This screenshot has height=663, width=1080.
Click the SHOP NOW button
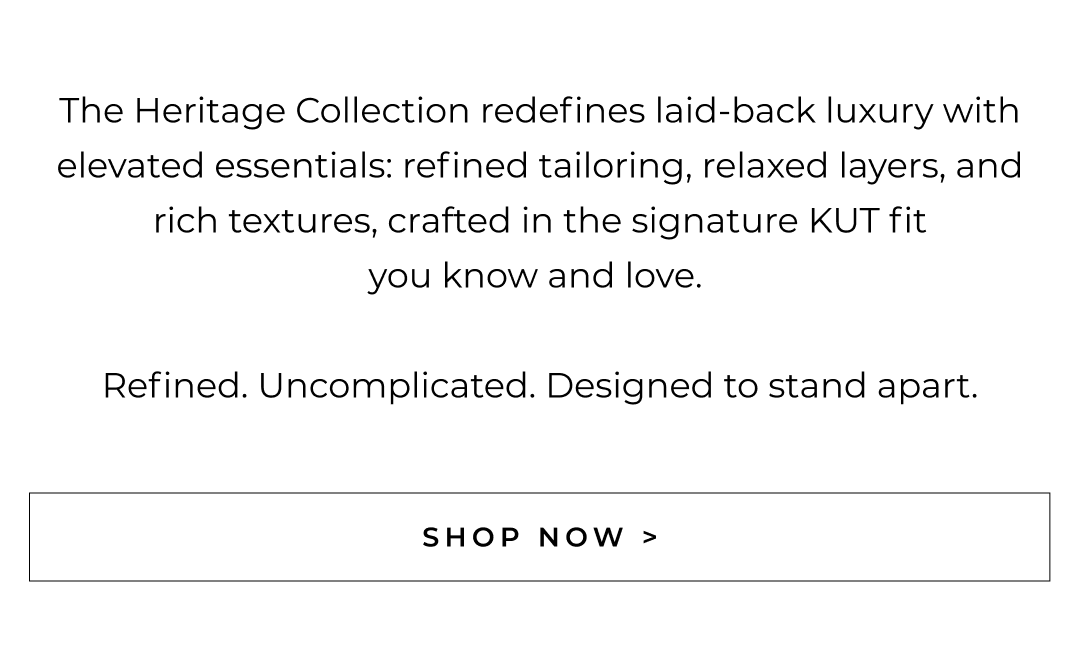click(539, 537)
